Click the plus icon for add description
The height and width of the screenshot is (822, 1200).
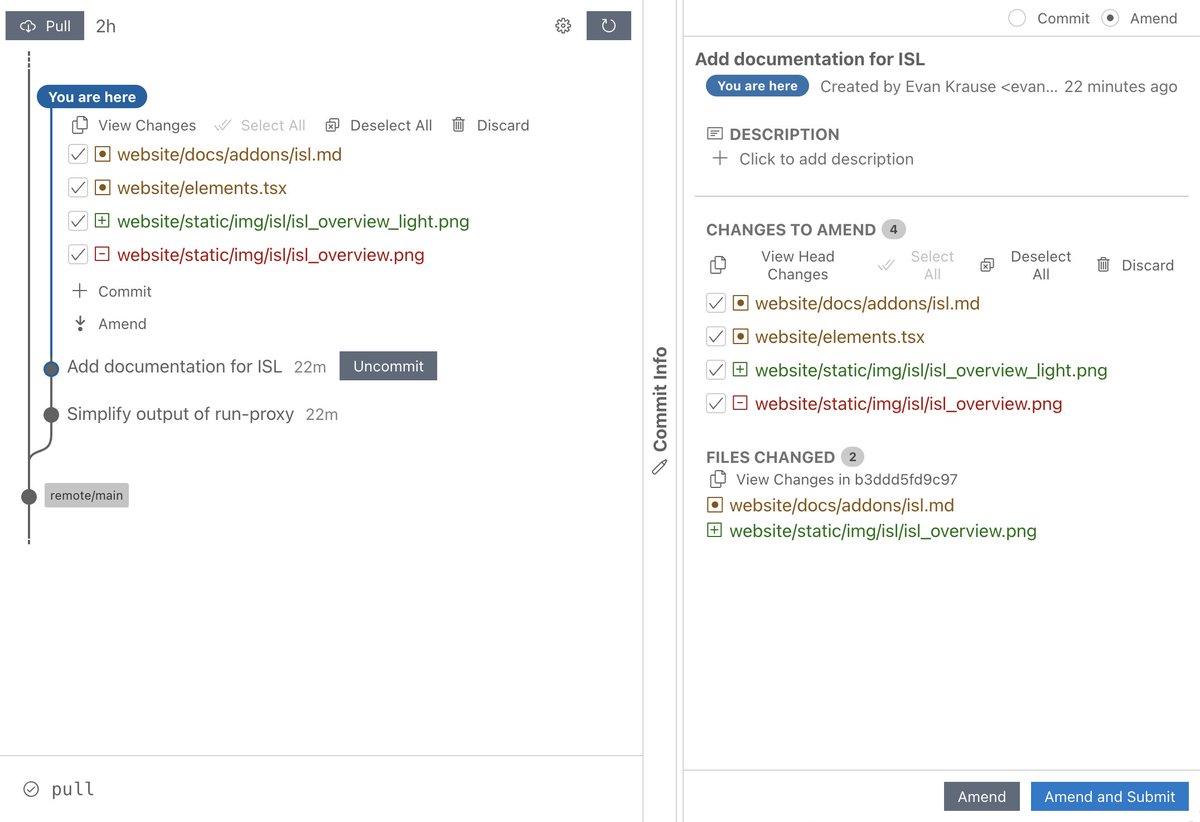tap(719, 158)
